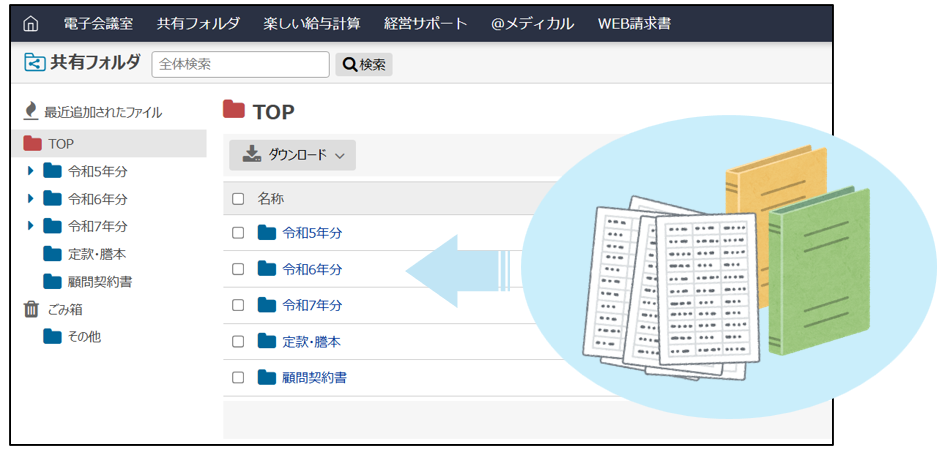The image size is (949, 450).
Task: Go to 電子会議室 in top menu
Action: point(99,24)
